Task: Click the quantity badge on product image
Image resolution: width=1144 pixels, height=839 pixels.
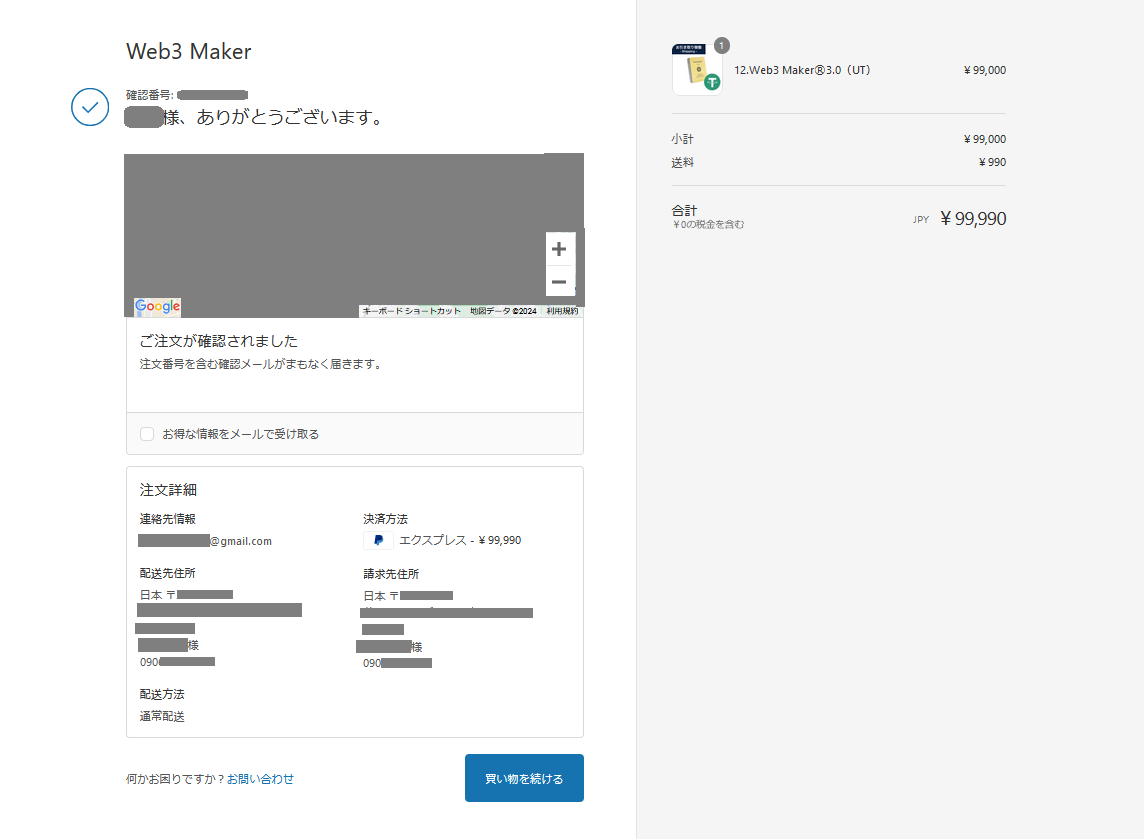Action: tap(722, 46)
